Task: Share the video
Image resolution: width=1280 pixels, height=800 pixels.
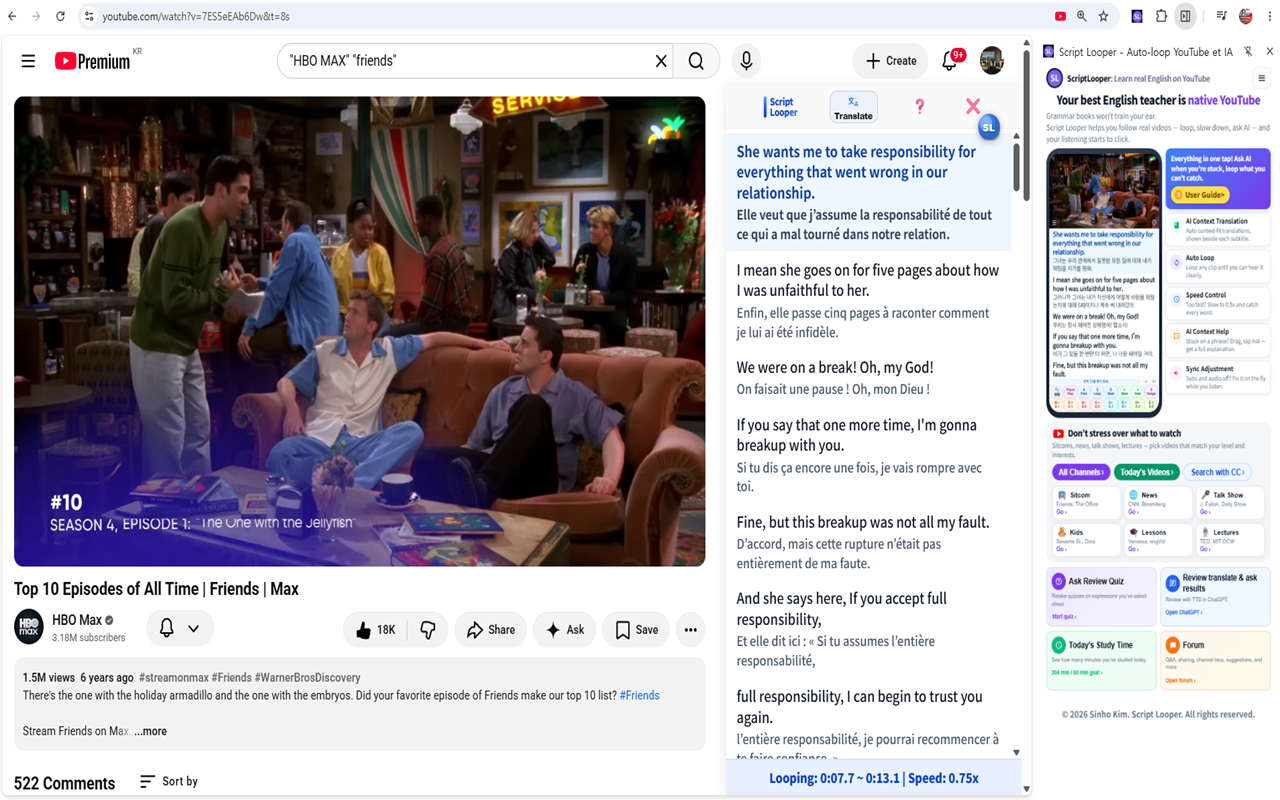Action: [490, 630]
